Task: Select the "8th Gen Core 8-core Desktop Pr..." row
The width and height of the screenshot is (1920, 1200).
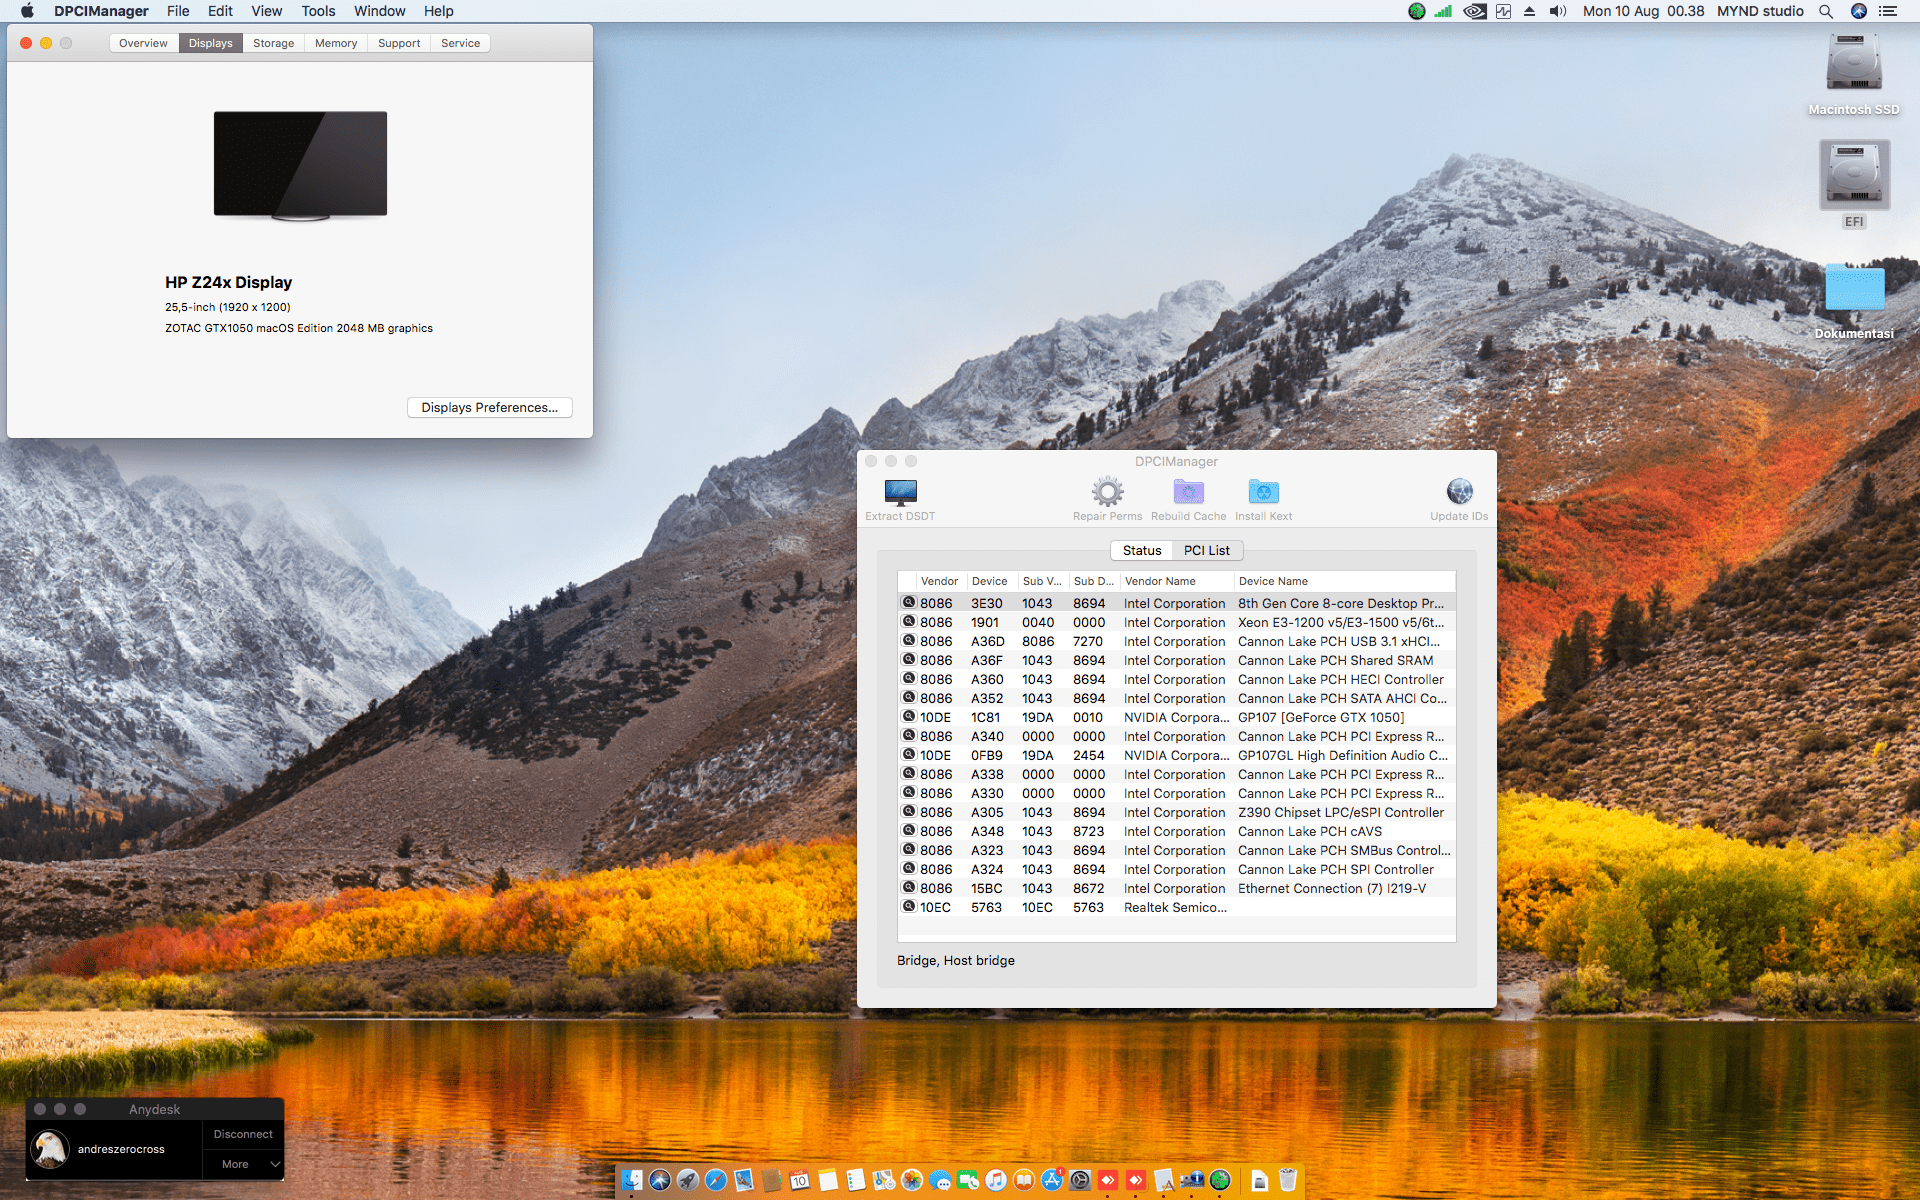Action: point(1177,603)
